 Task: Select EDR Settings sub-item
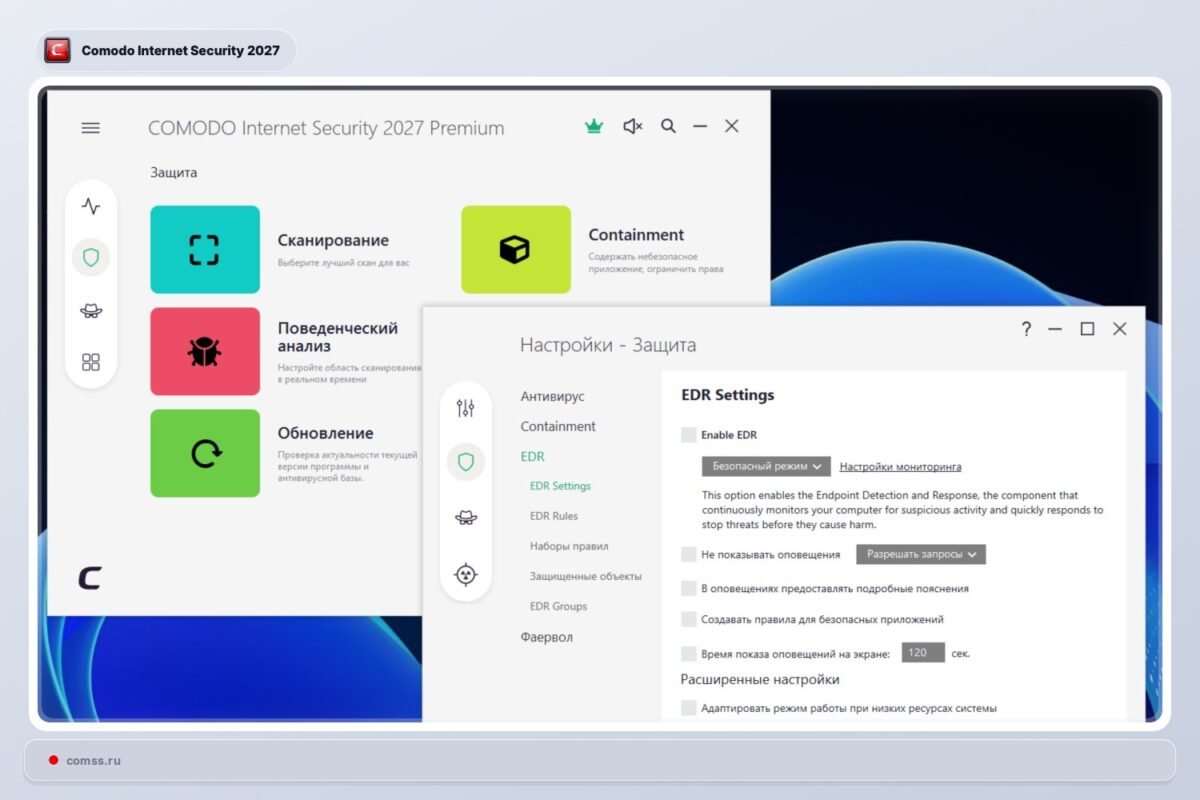pos(560,486)
